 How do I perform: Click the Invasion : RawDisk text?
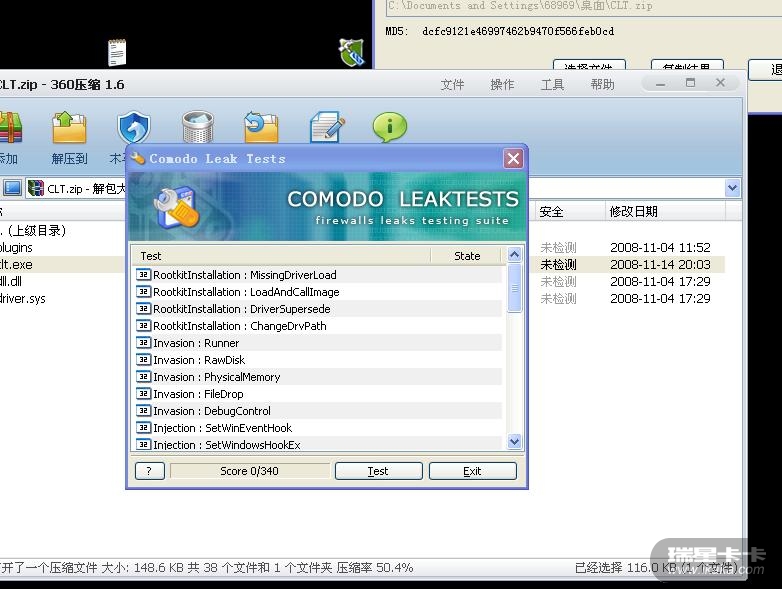(x=199, y=360)
